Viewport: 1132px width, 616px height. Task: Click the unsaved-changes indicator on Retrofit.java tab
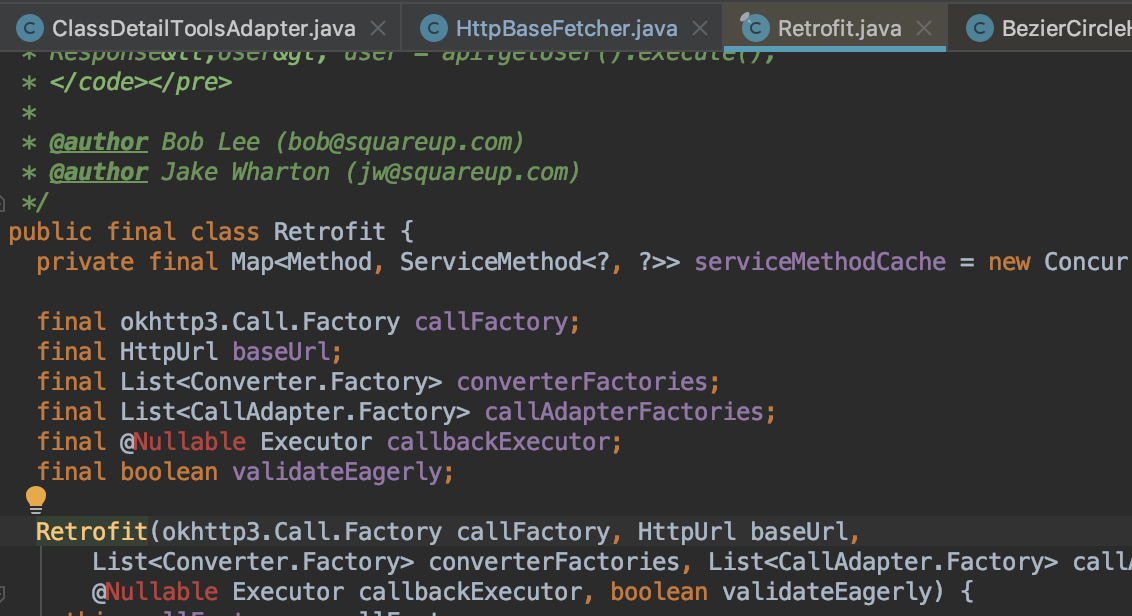pos(745,17)
